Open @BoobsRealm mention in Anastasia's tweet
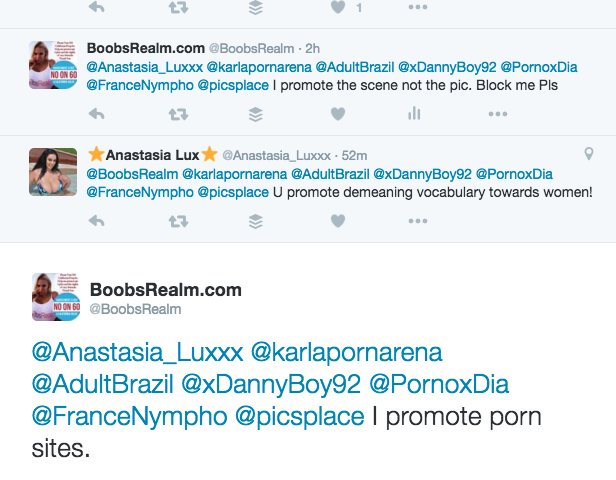 click(132, 174)
